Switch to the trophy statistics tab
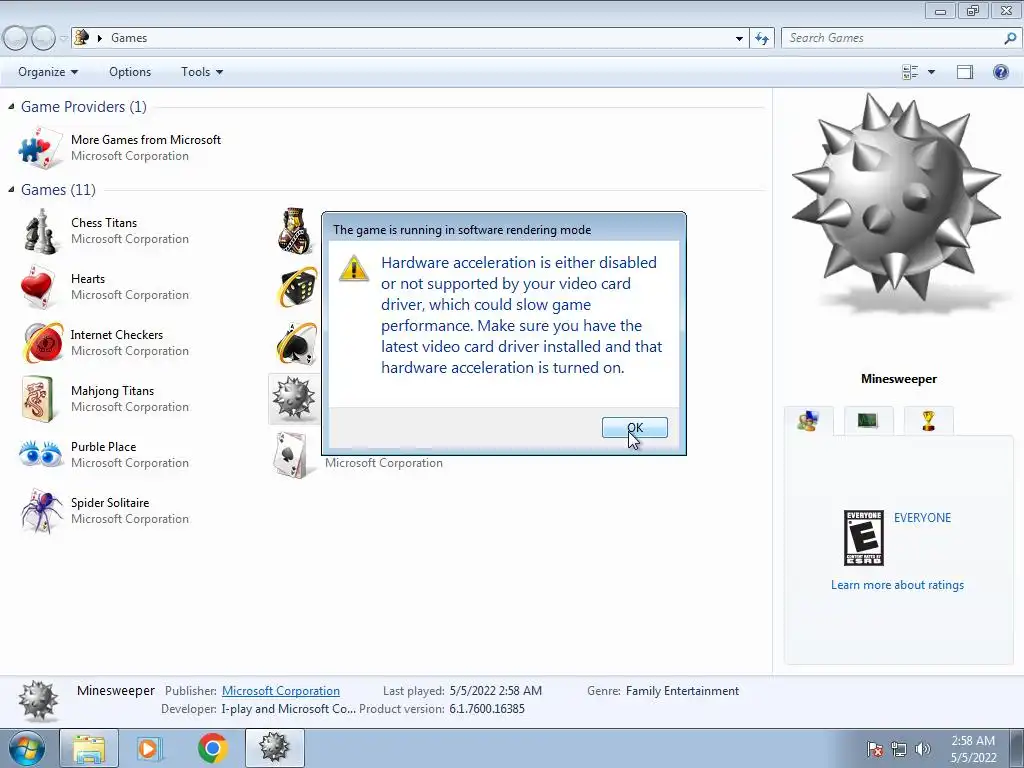The width and height of the screenshot is (1024, 768). (928, 421)
